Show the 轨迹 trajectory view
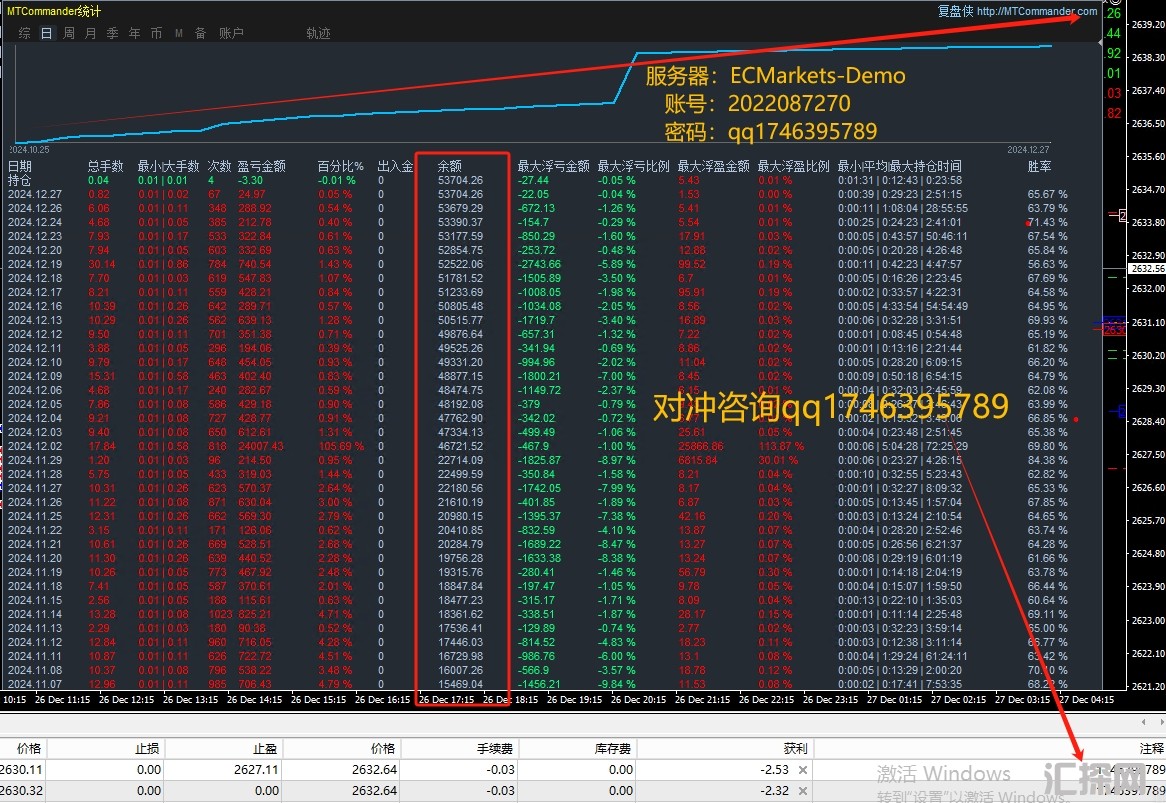The height and width of the screenshot is (803, 1166). (x=318, y=33)
